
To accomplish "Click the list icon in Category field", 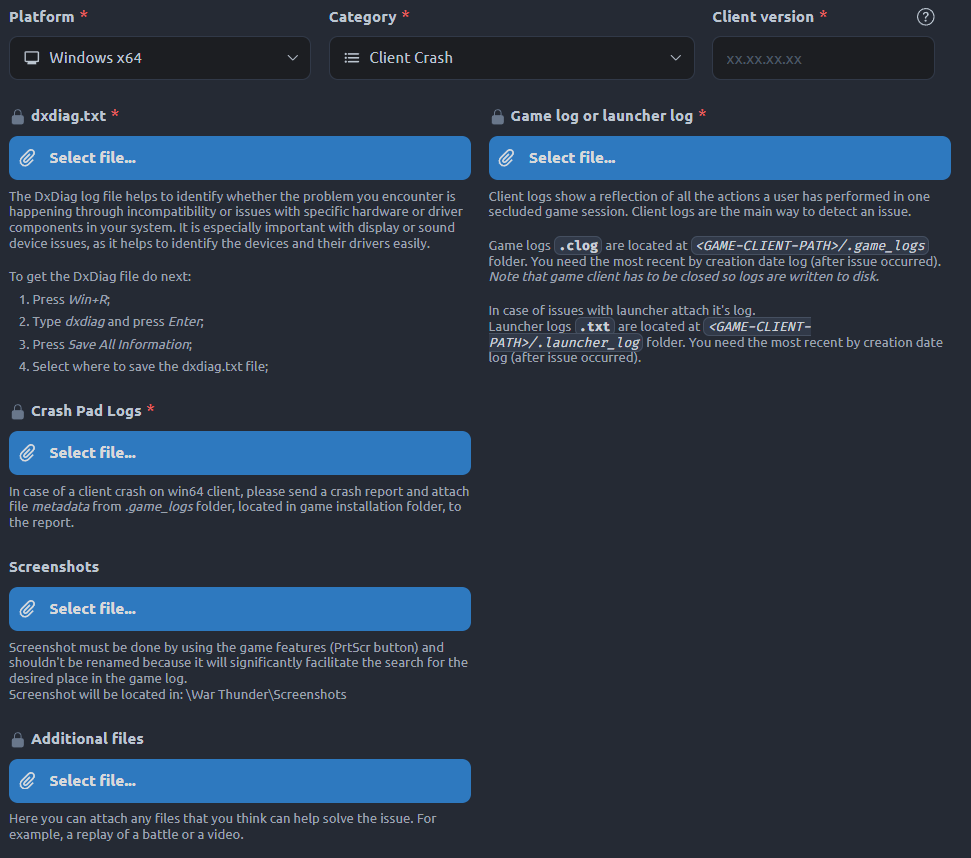I will pos(351,58).
